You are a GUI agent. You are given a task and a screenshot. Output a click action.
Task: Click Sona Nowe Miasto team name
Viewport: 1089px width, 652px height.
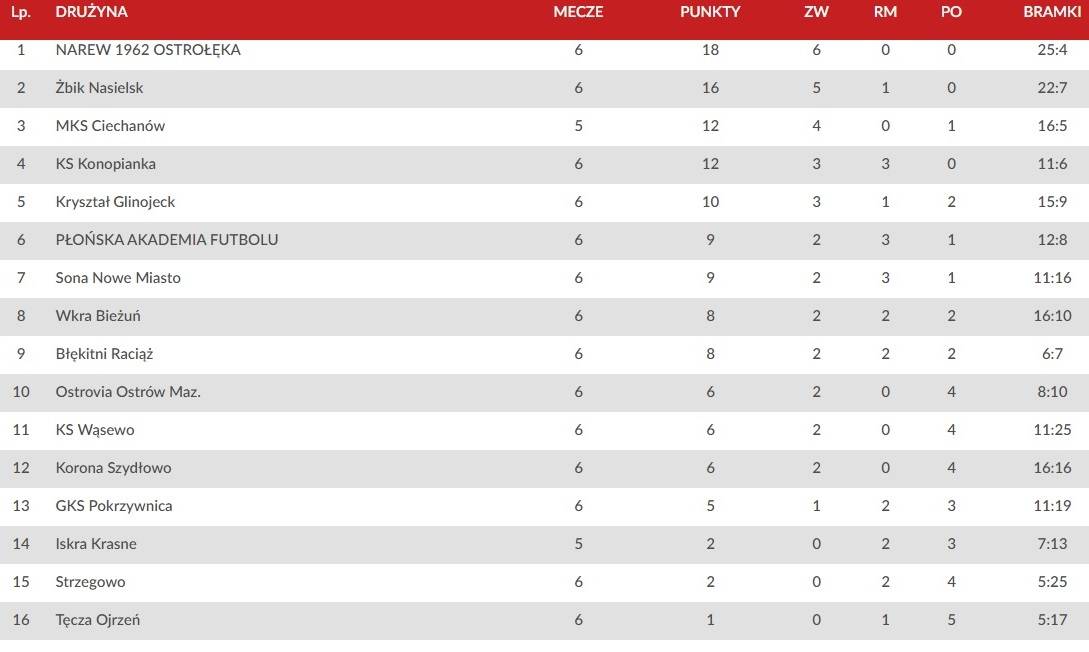(x=118, y=278)
